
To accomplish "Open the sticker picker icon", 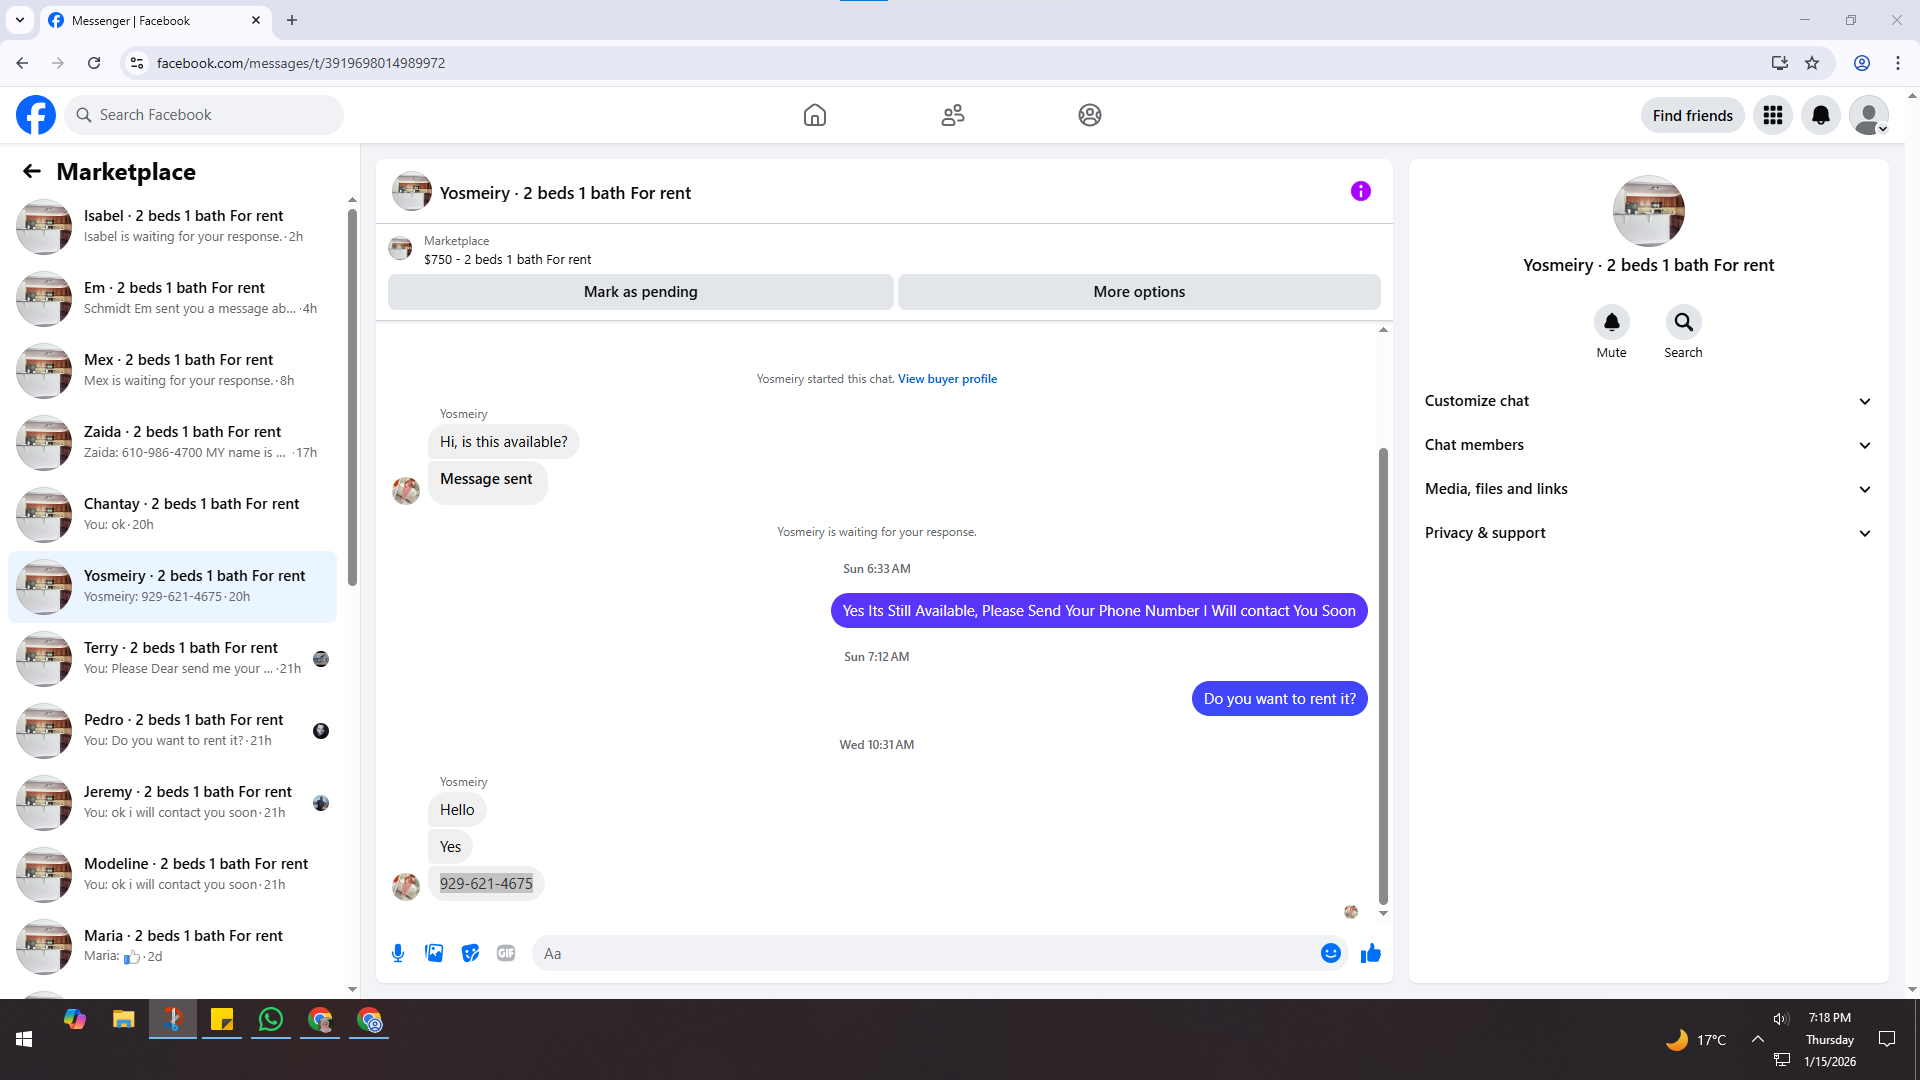I will tap(470, 953).
